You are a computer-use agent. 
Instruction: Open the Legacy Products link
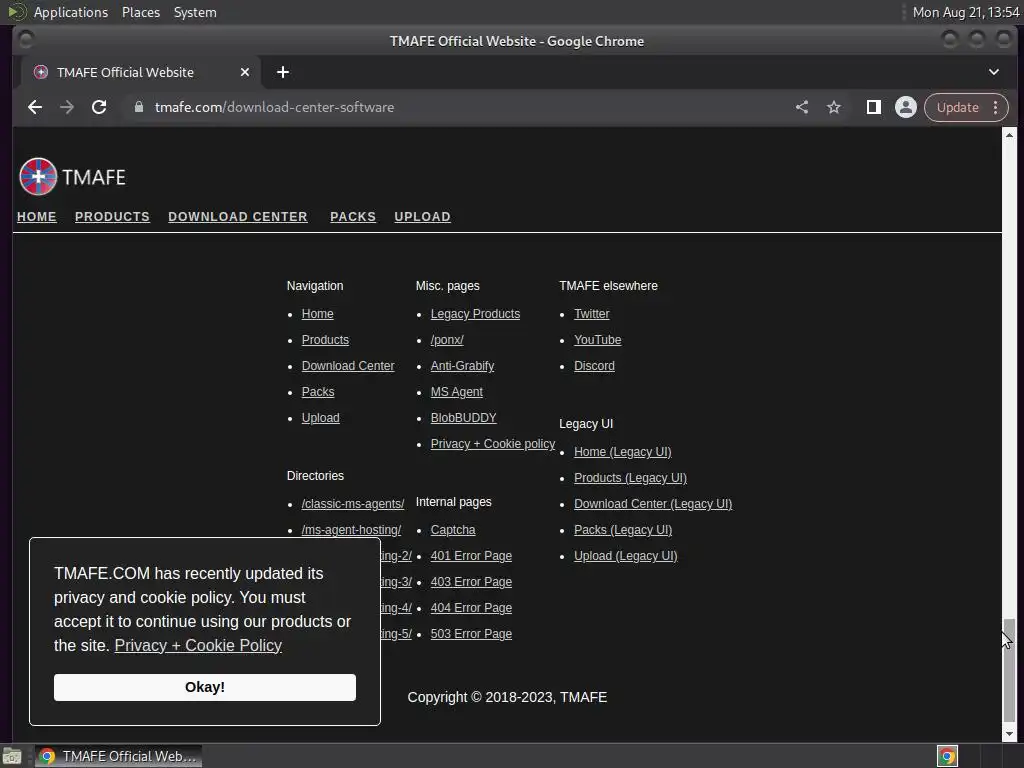475,313
